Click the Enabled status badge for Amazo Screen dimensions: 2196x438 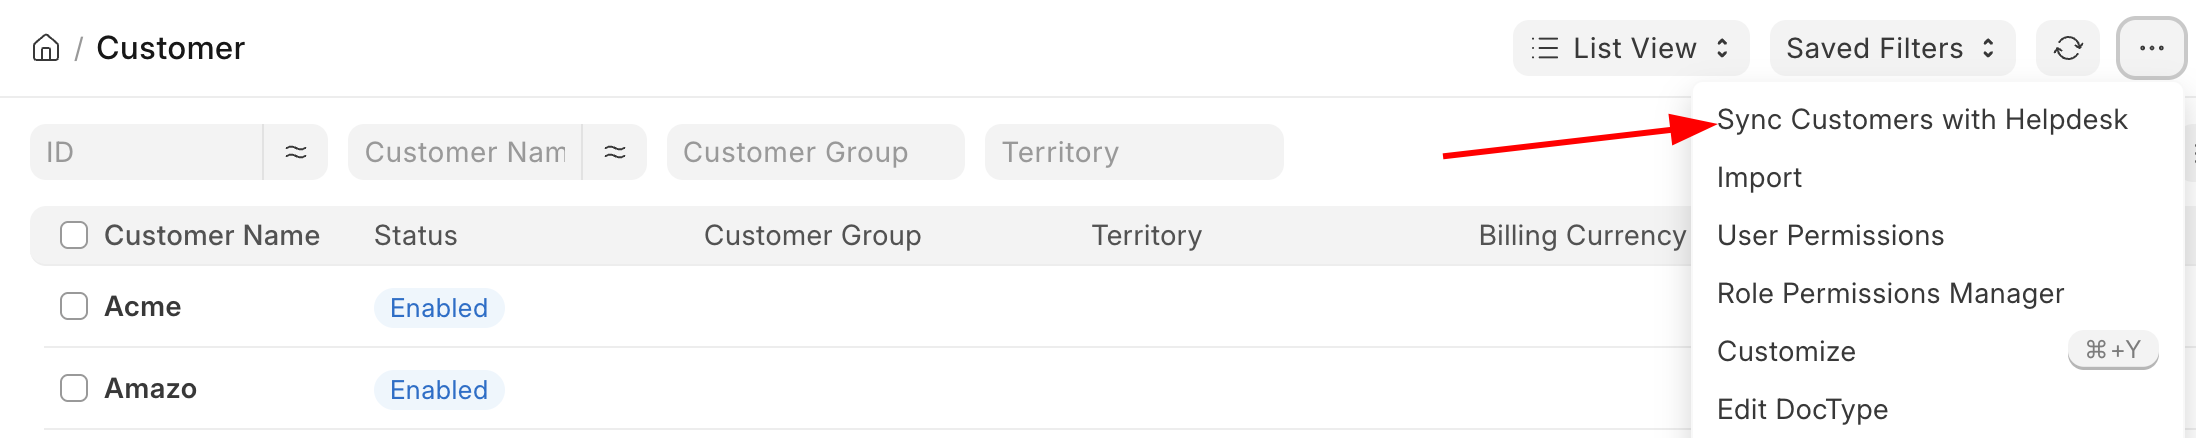coord(439,390)
